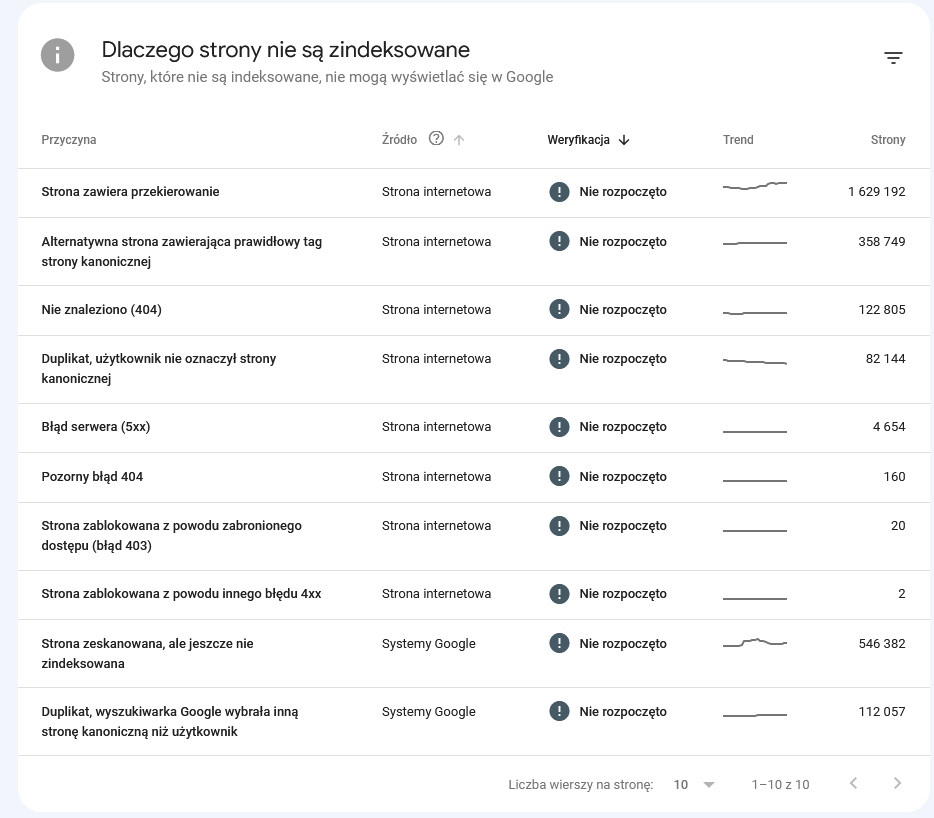This screenshot has width=934, height=818.
Task: Click the Weryfikacja descending sort arrow
Action: point(624,140)
